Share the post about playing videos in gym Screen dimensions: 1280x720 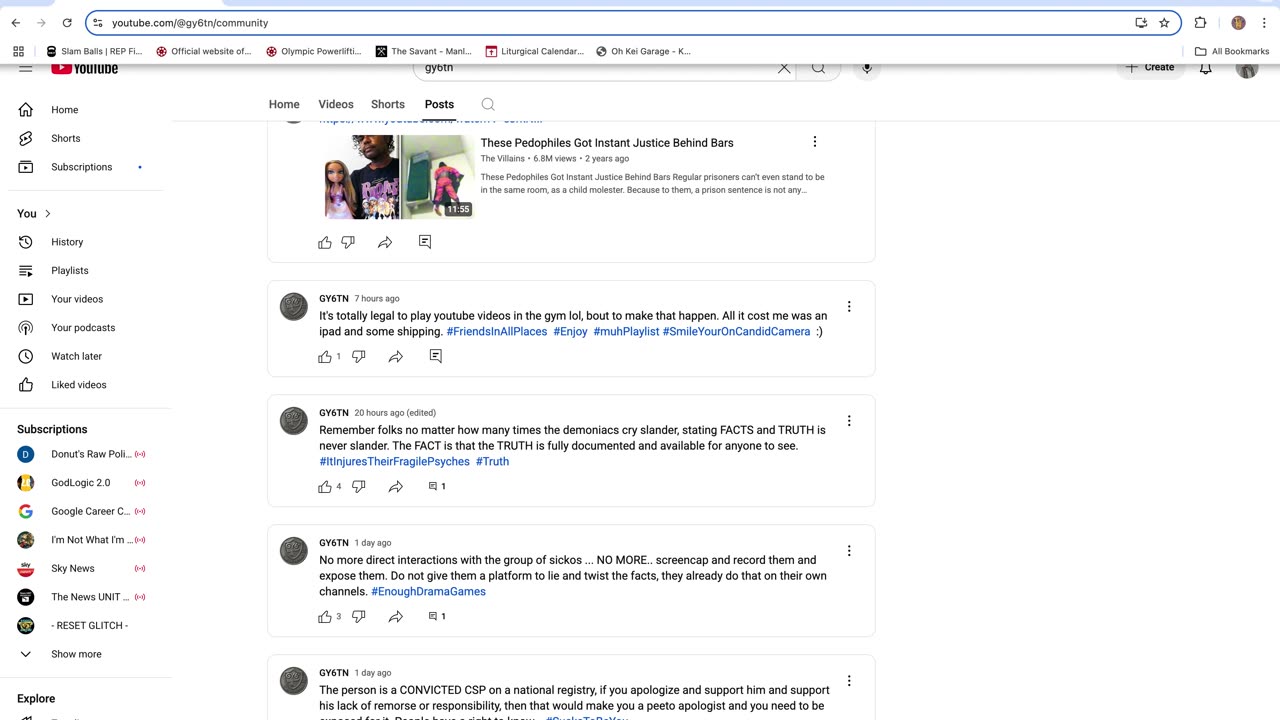pyautogui.click(x=396, y=356)
